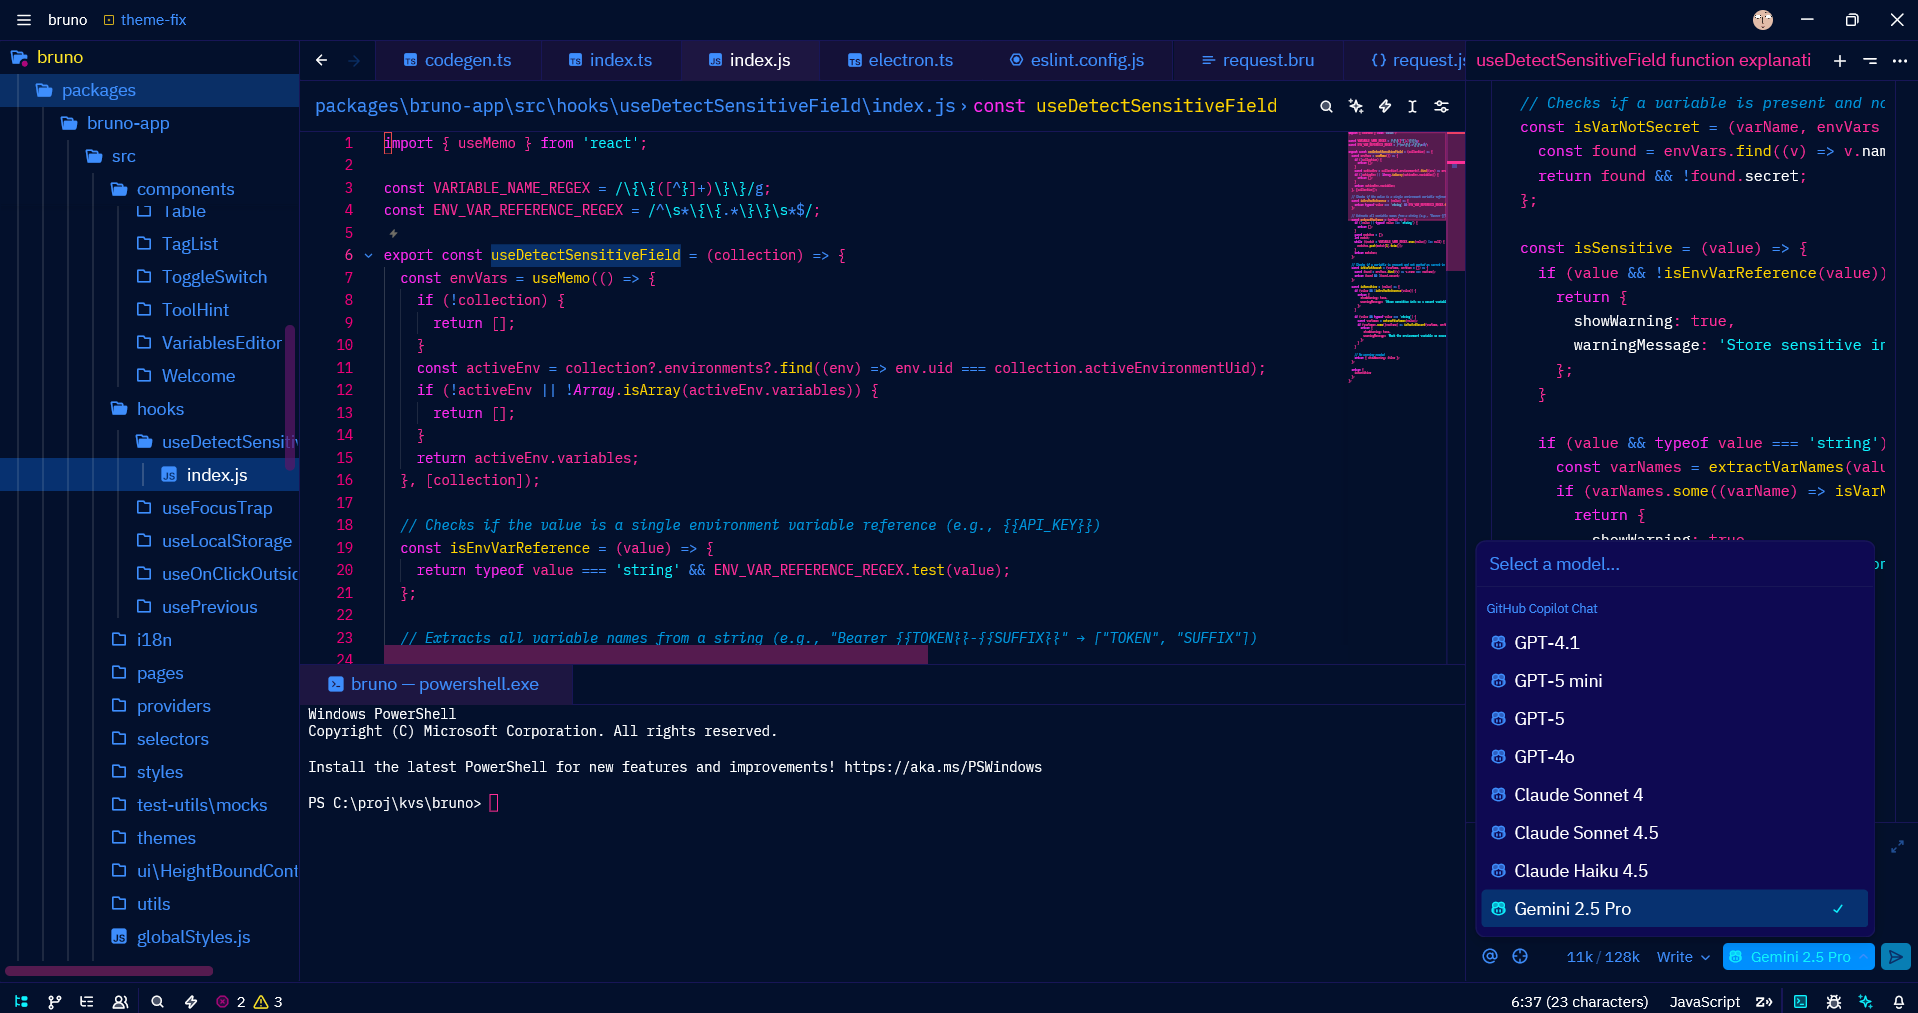Select Claude Sonnet 4.5 from model list
Viewport: 1918px width, 1013px height.
click(x=1674, y=833)
